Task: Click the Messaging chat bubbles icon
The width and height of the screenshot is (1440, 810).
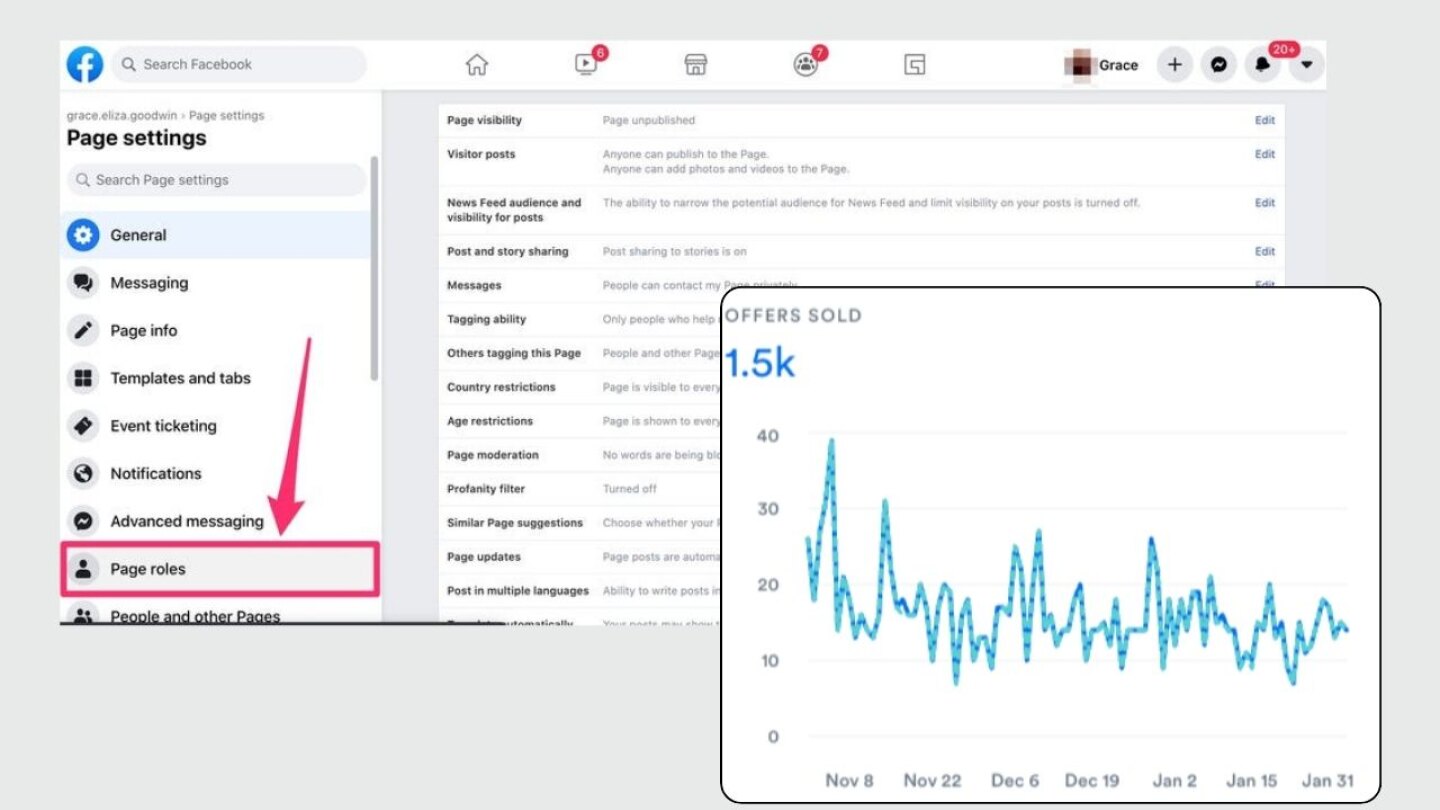Action: [83, 283]
